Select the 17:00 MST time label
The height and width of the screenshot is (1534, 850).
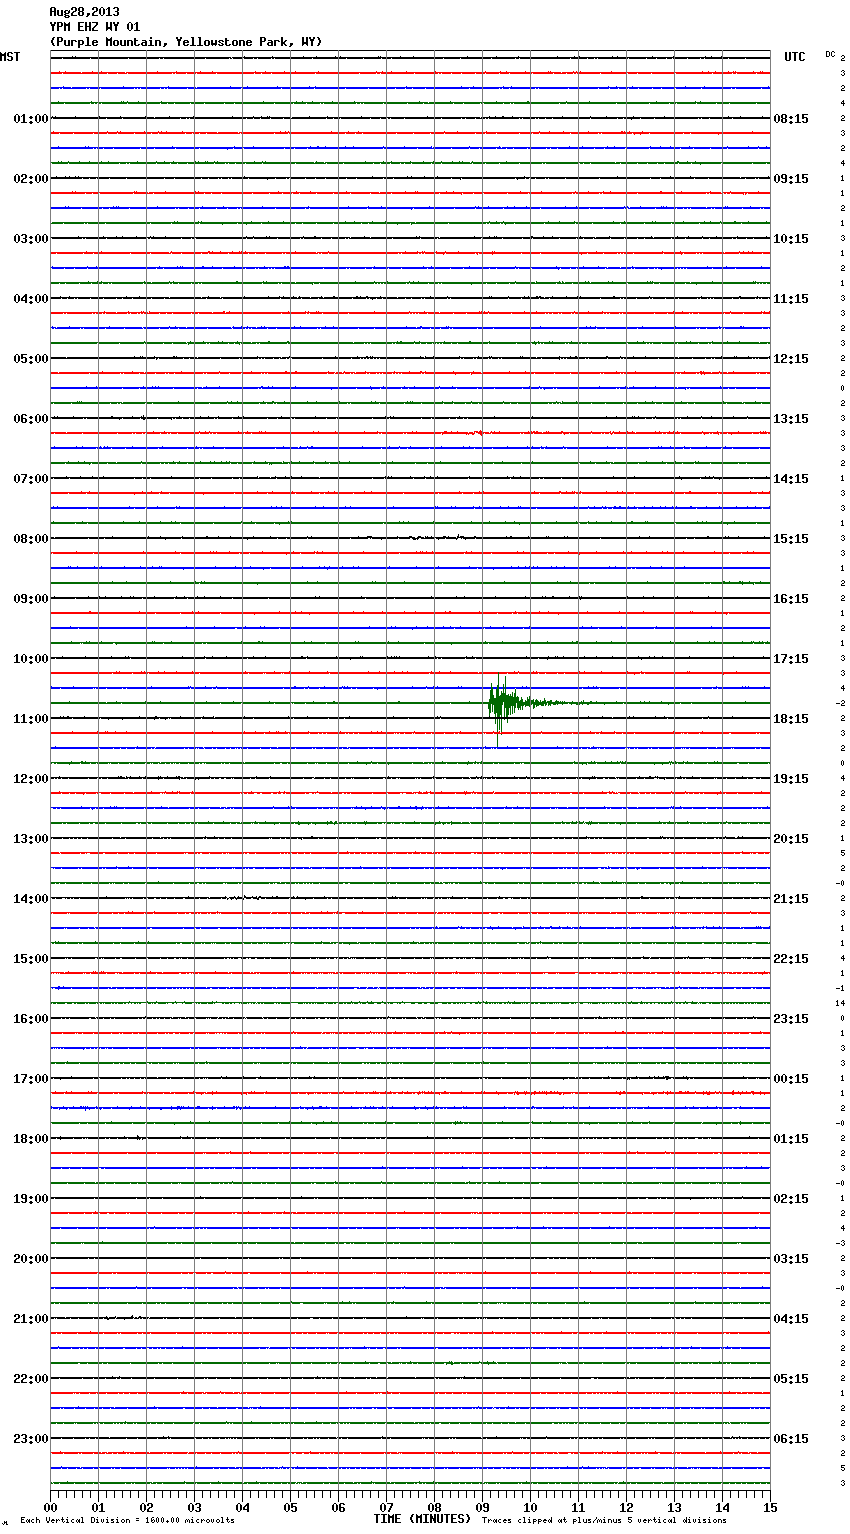click(31, 1079)
